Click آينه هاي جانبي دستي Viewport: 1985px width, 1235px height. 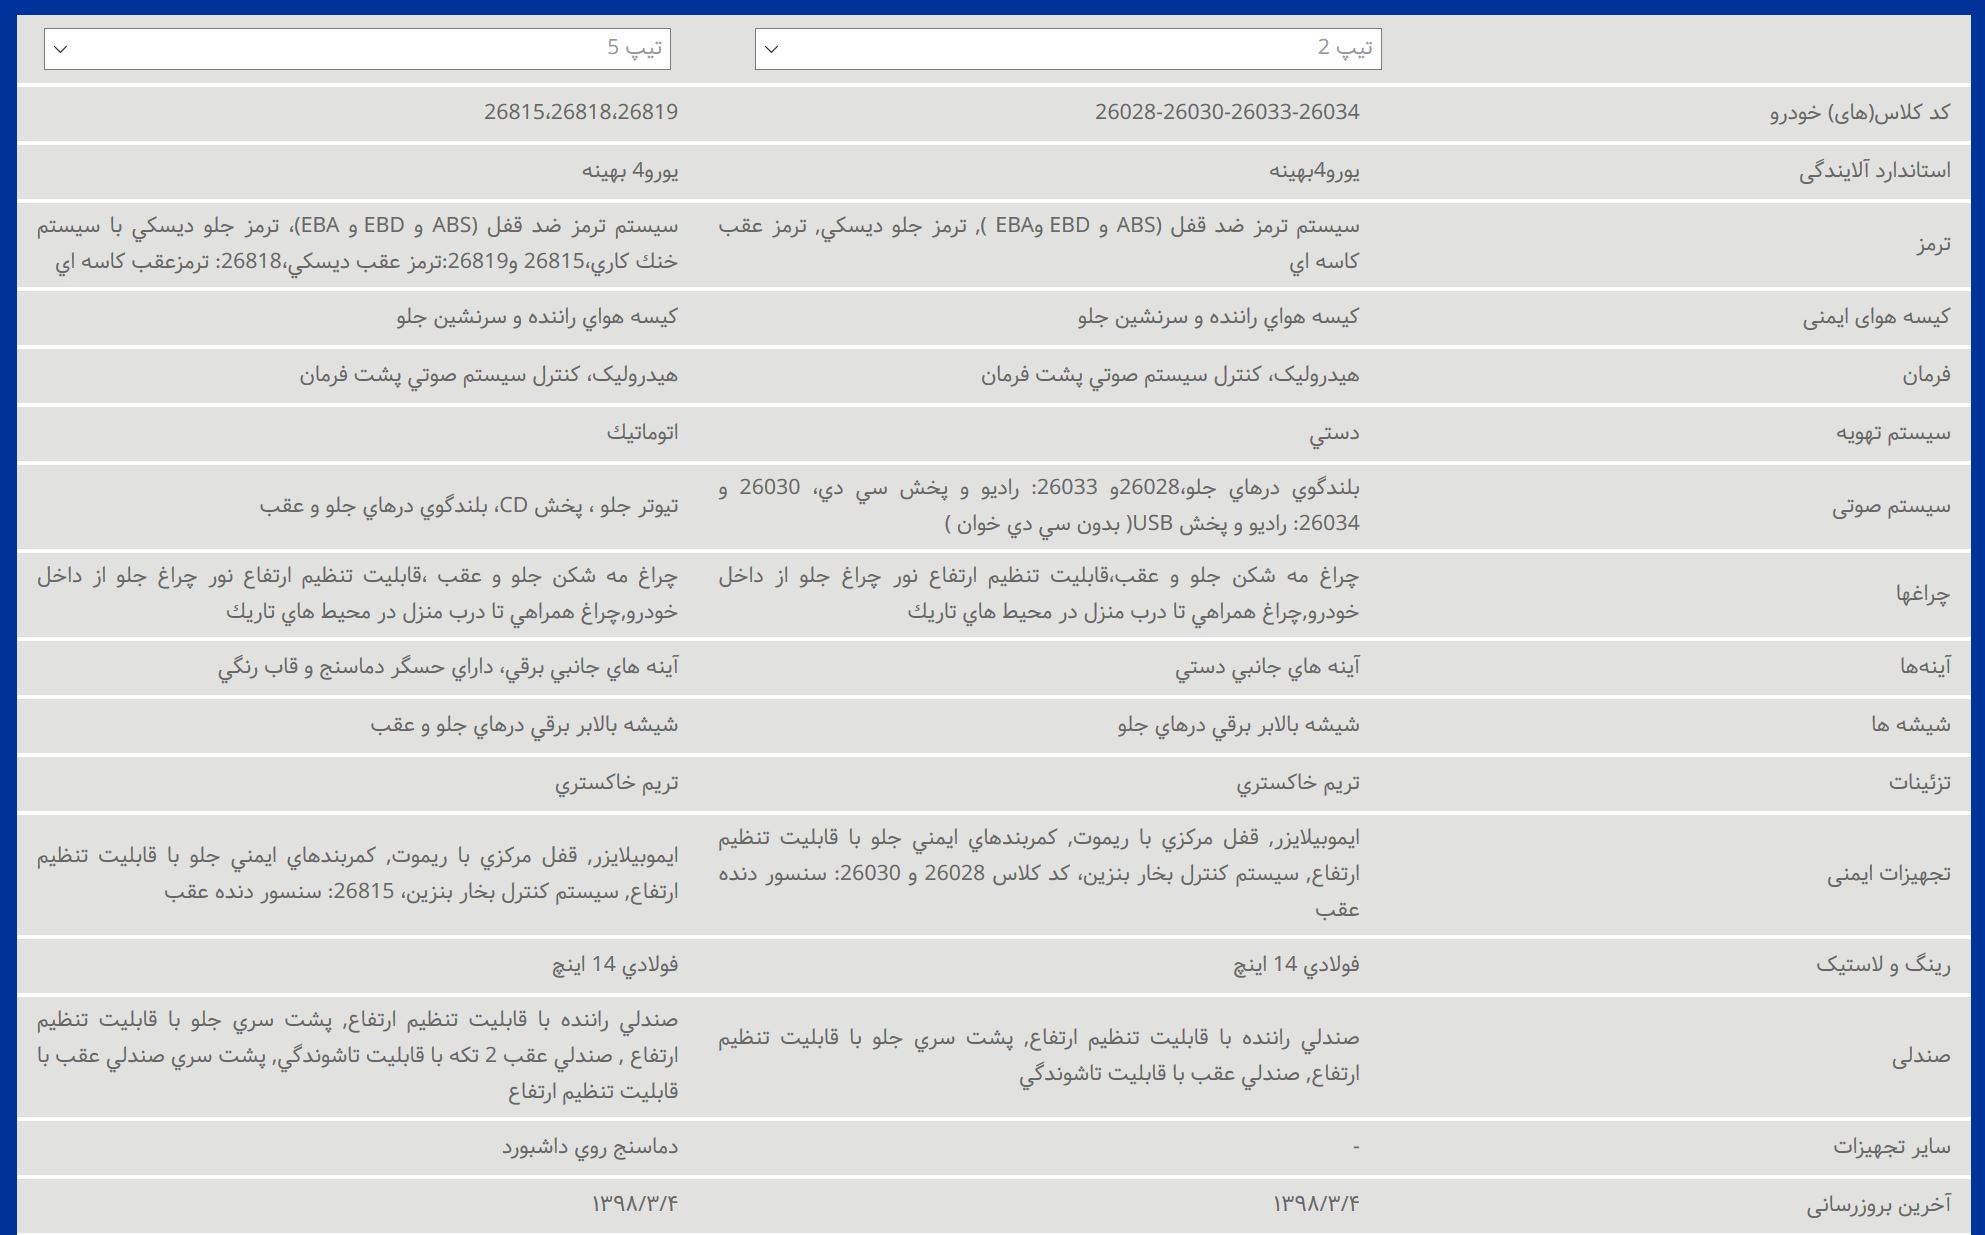[1267, 667]
